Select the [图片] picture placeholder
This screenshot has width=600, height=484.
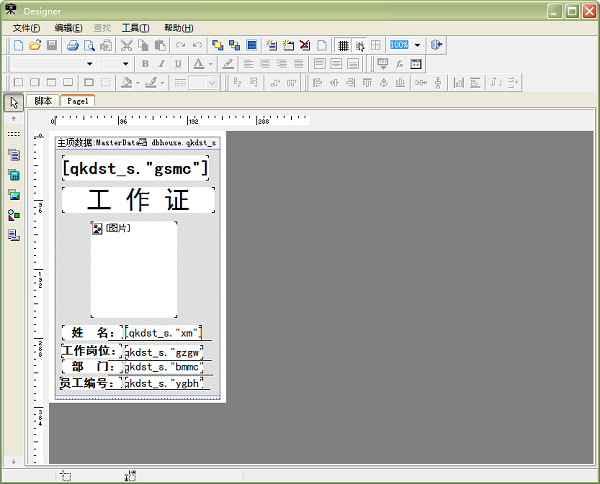(134, 269)
